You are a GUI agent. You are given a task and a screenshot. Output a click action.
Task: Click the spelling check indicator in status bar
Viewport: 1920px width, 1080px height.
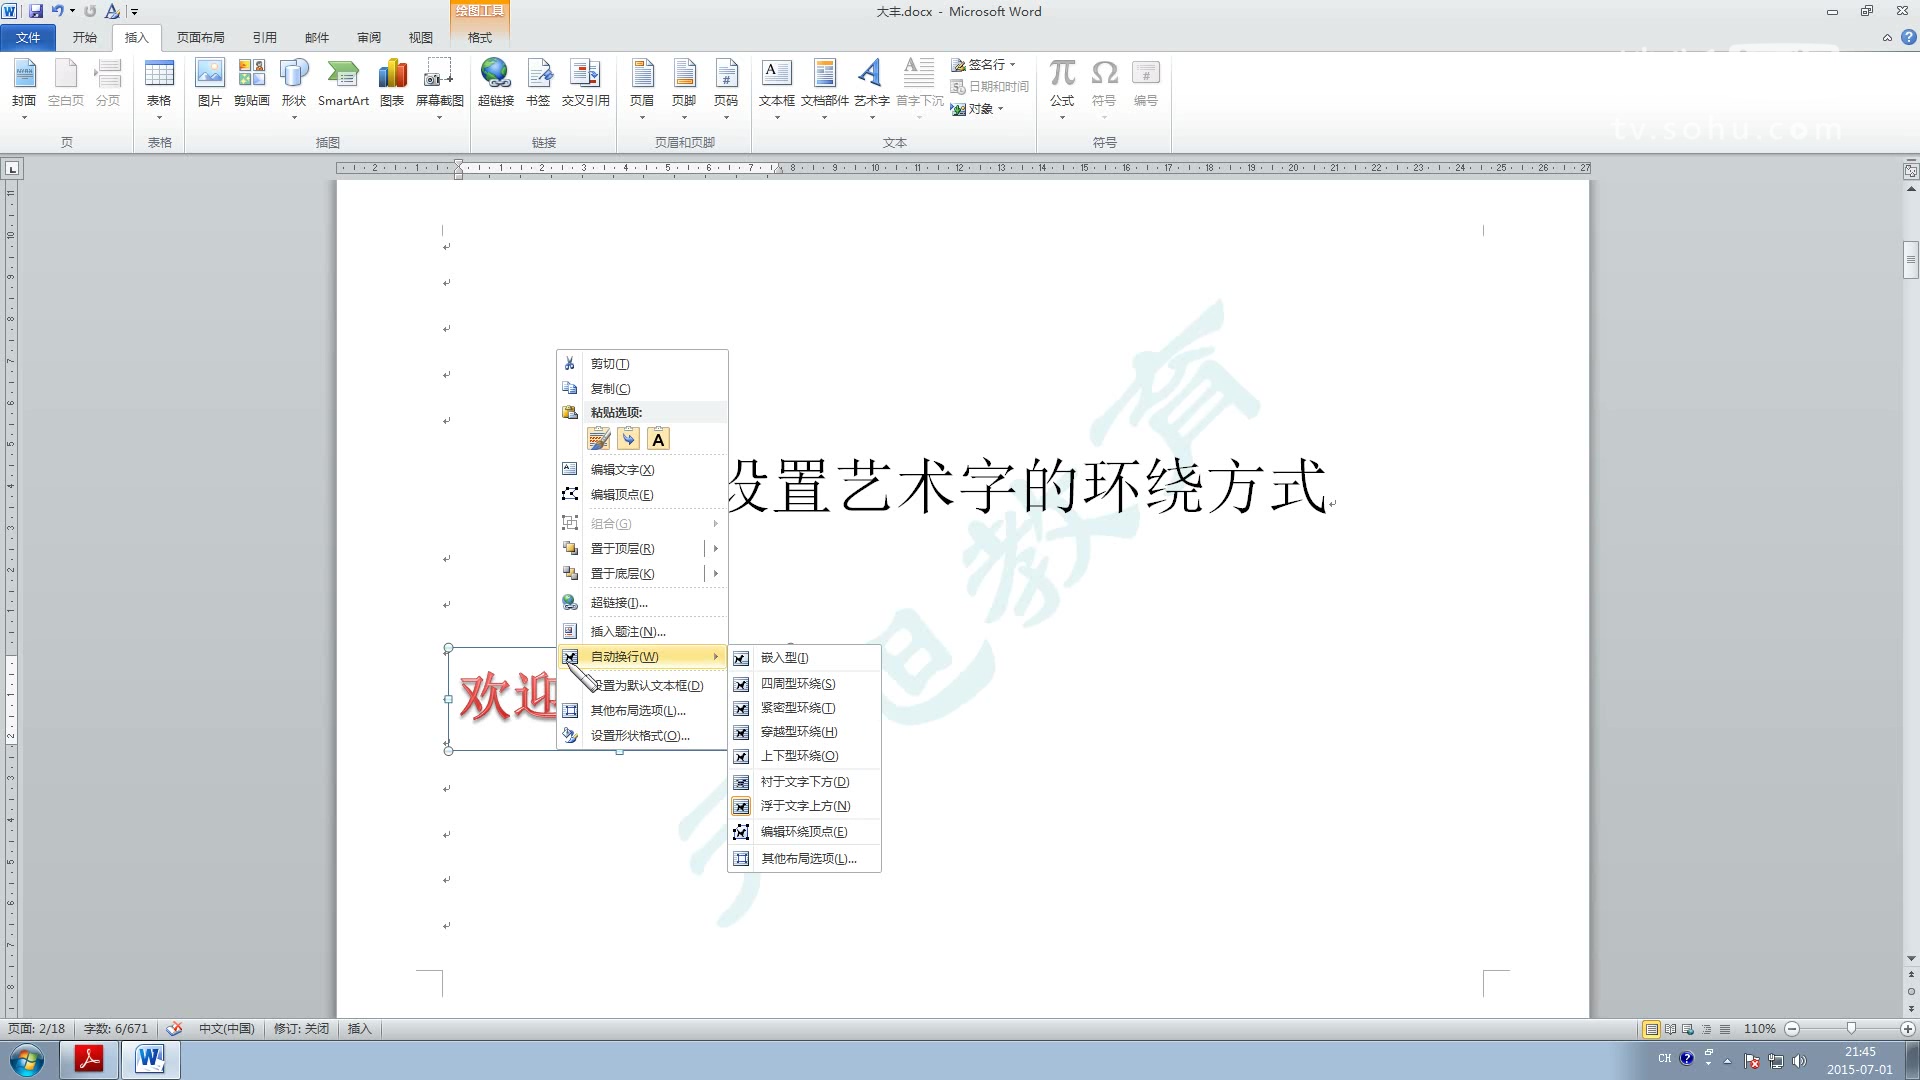[174, 1028]
